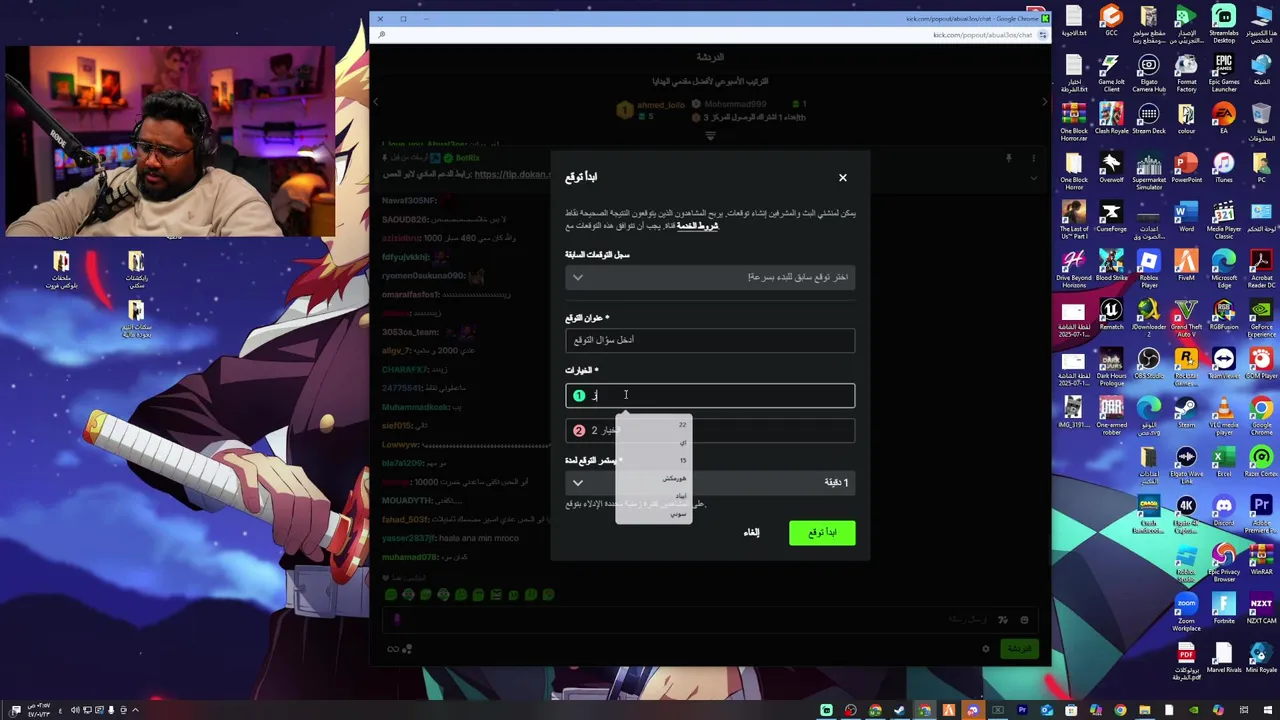This screenshot has width=1280, height=720.
Task: Open Razer Cortex desktop shortcut
Action: (1261, 461)
